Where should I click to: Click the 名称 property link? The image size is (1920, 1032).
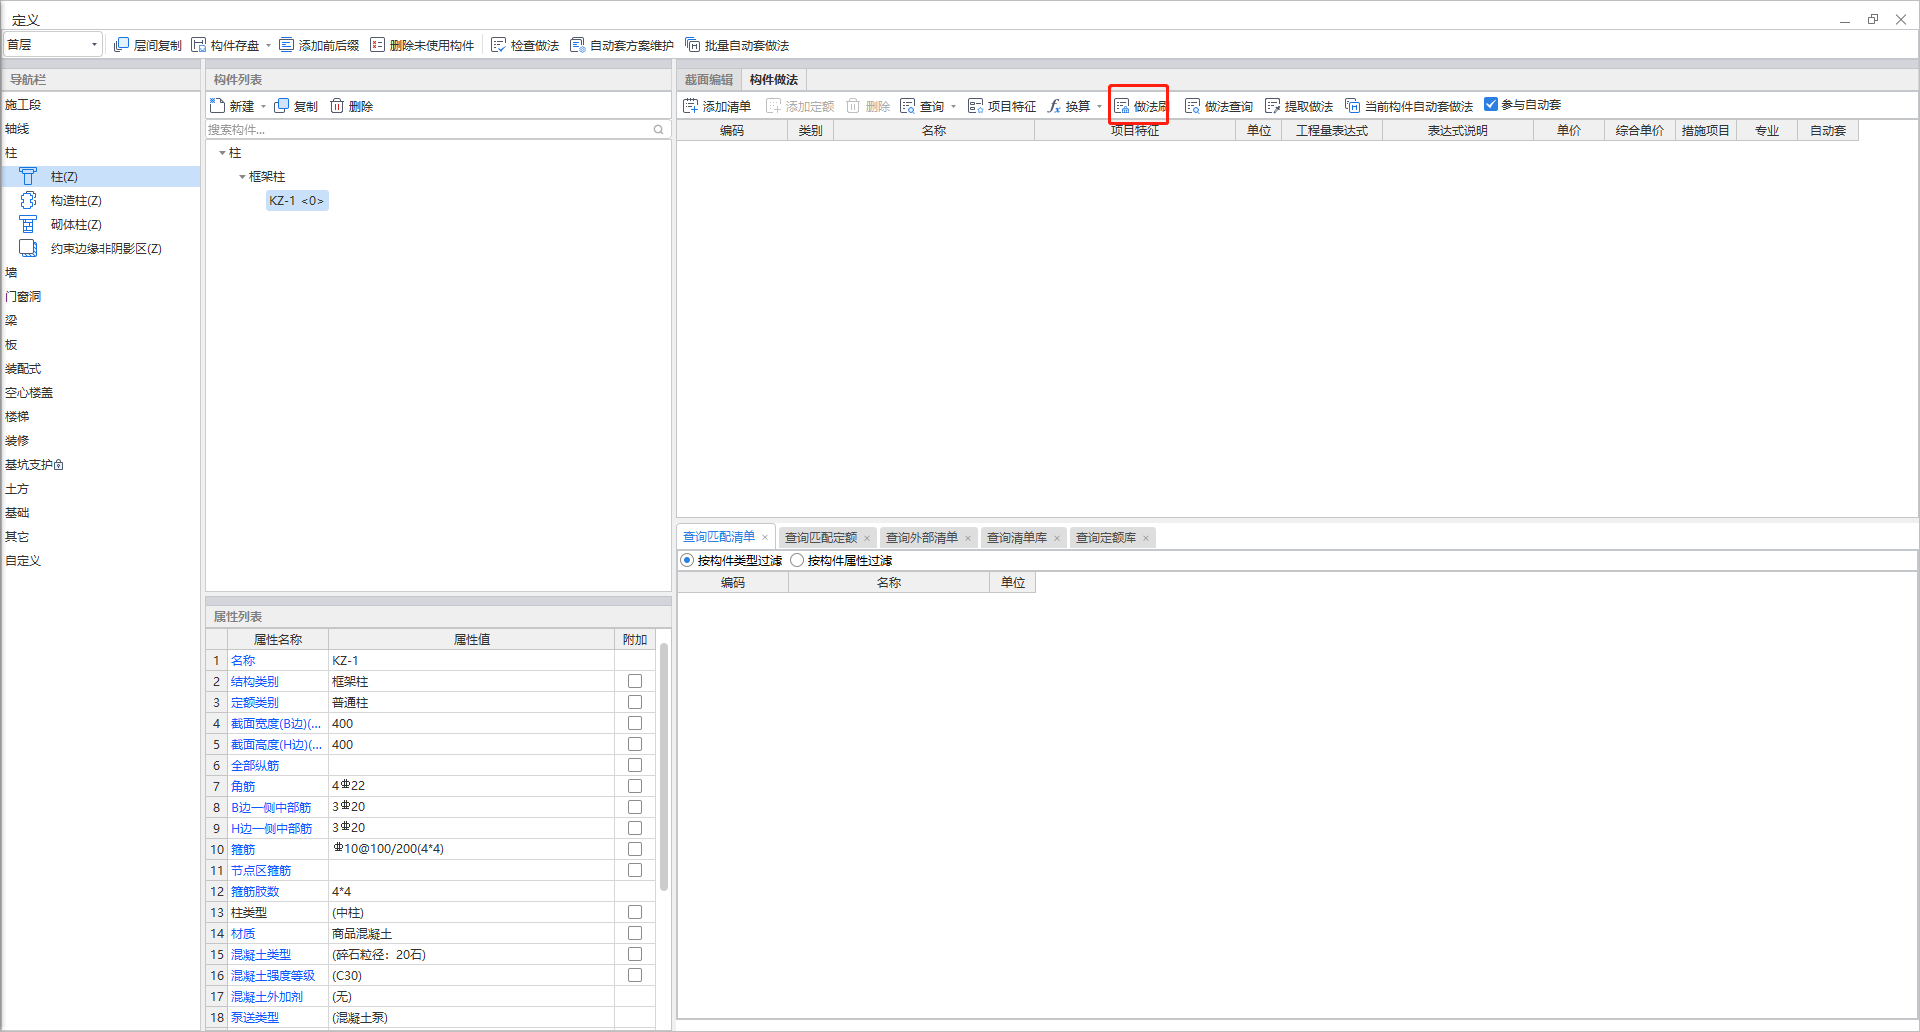point(243,660)
